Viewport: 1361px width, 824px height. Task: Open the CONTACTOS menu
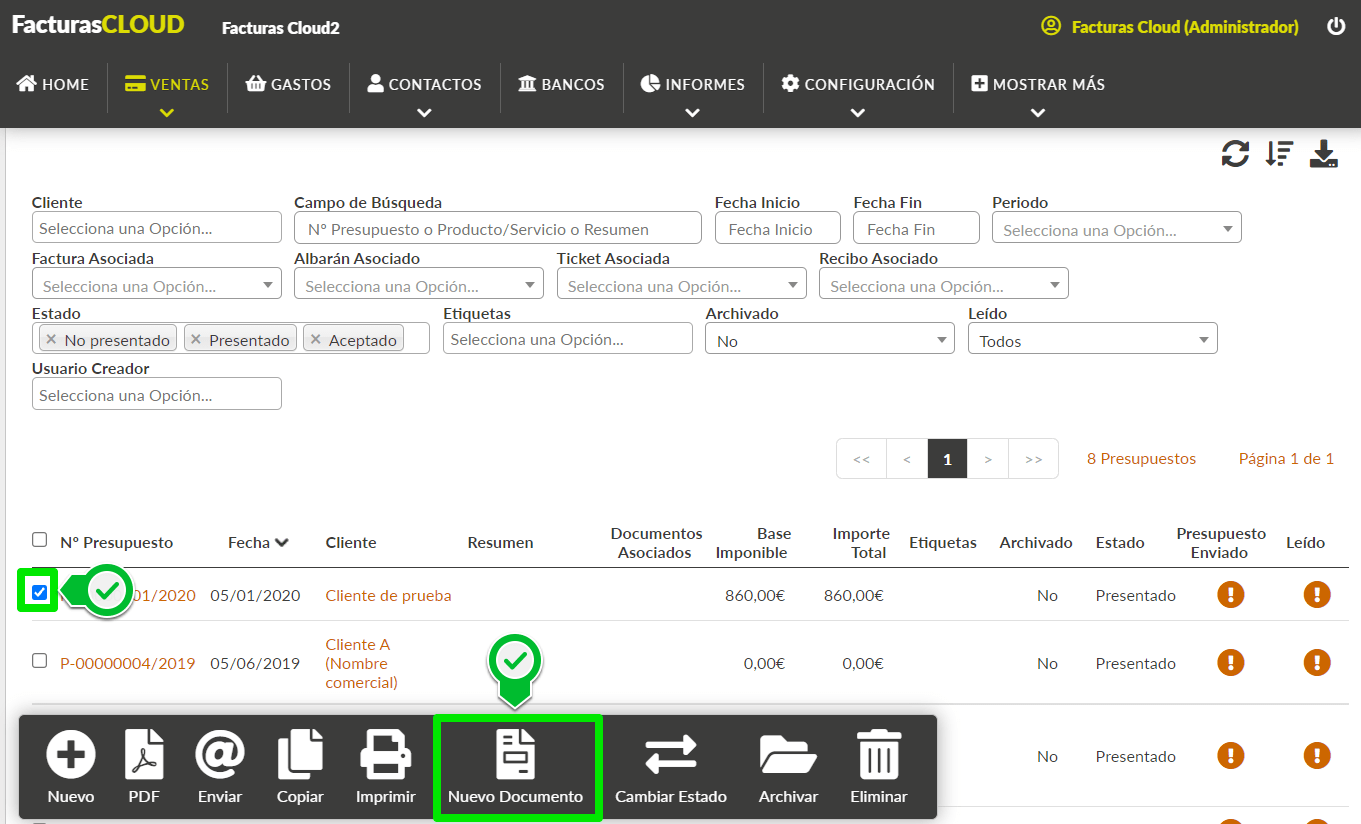[424, 84]
